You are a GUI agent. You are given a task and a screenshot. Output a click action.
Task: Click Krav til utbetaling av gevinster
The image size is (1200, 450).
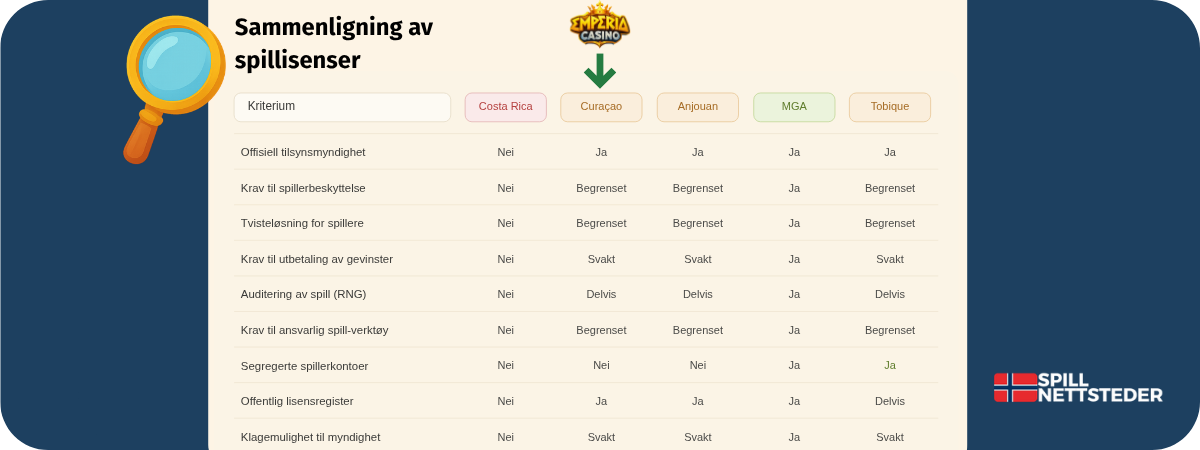[317, 259]
